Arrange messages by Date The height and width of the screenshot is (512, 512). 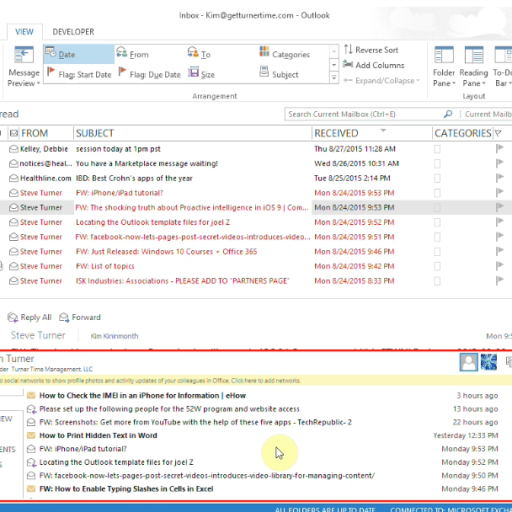pos(79,54)
